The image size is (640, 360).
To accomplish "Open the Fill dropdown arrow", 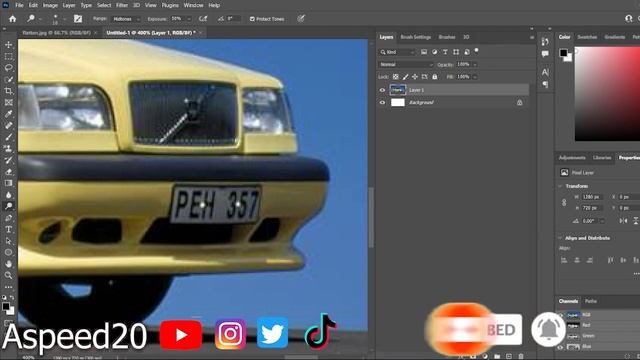I will [x=475, y=77].
